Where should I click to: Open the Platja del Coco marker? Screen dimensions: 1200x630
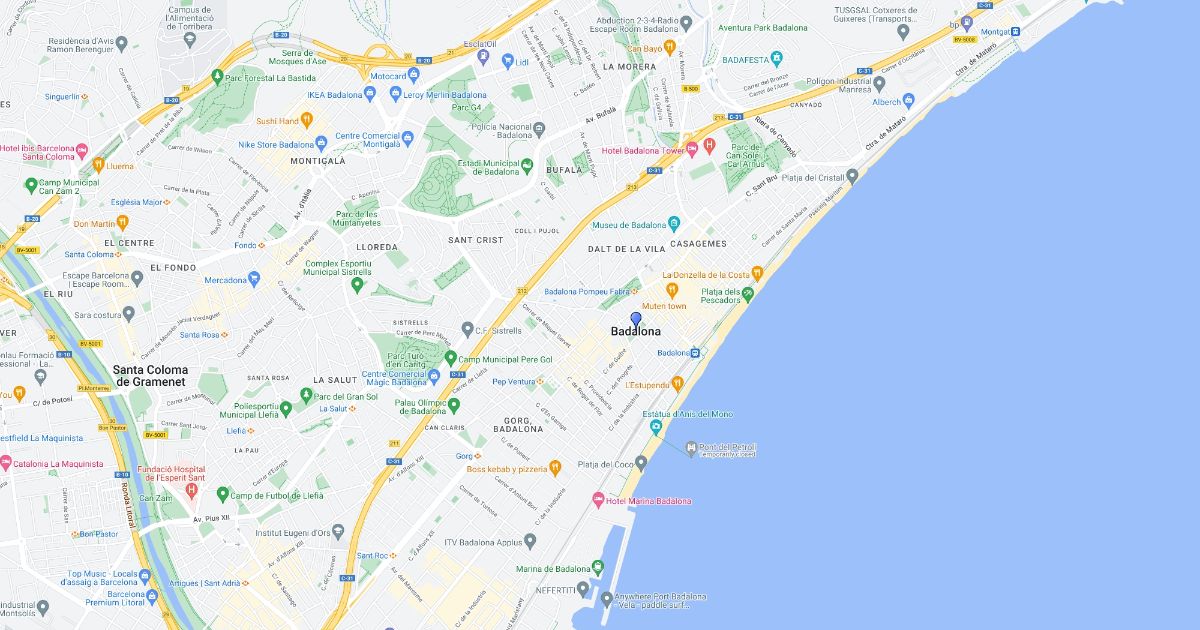641,463
